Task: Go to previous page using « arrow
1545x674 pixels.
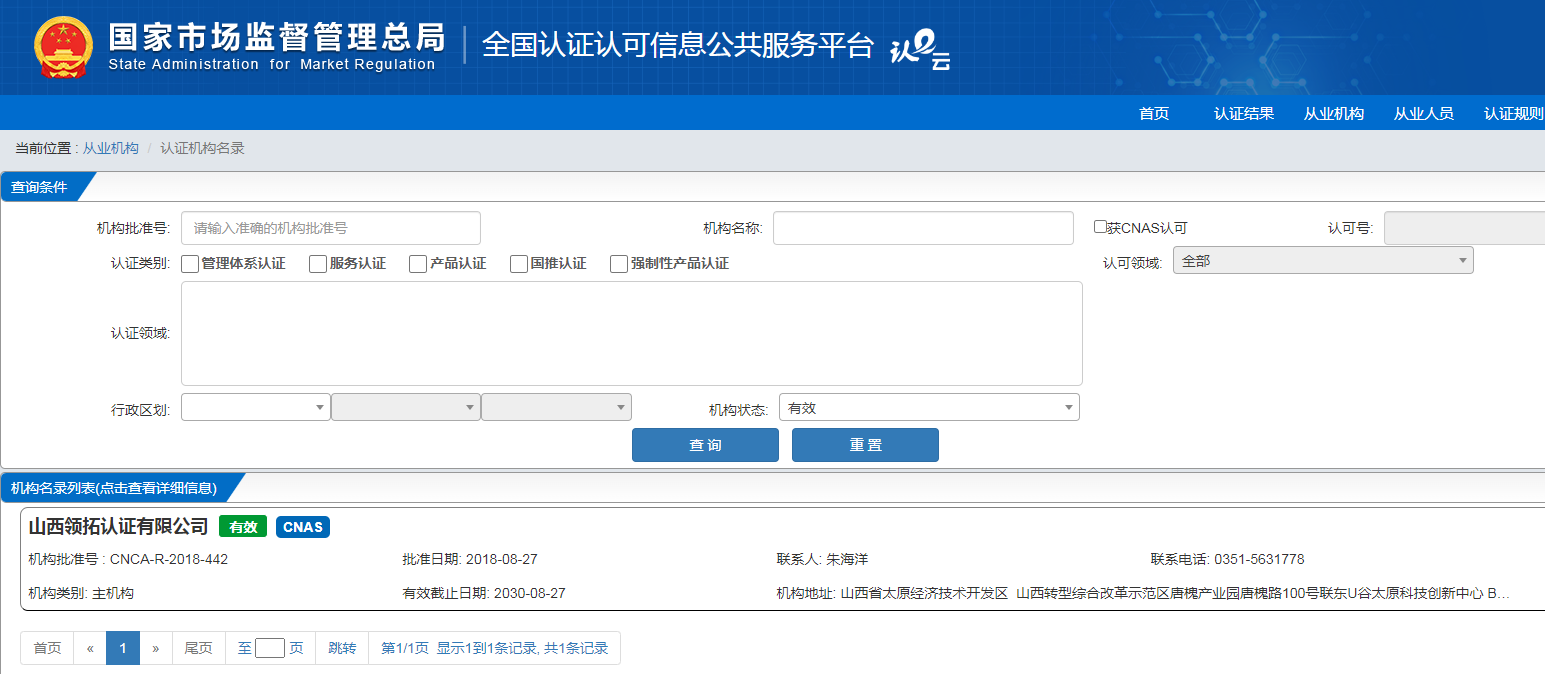Action: pyautogui.click(x=90, y=648)
